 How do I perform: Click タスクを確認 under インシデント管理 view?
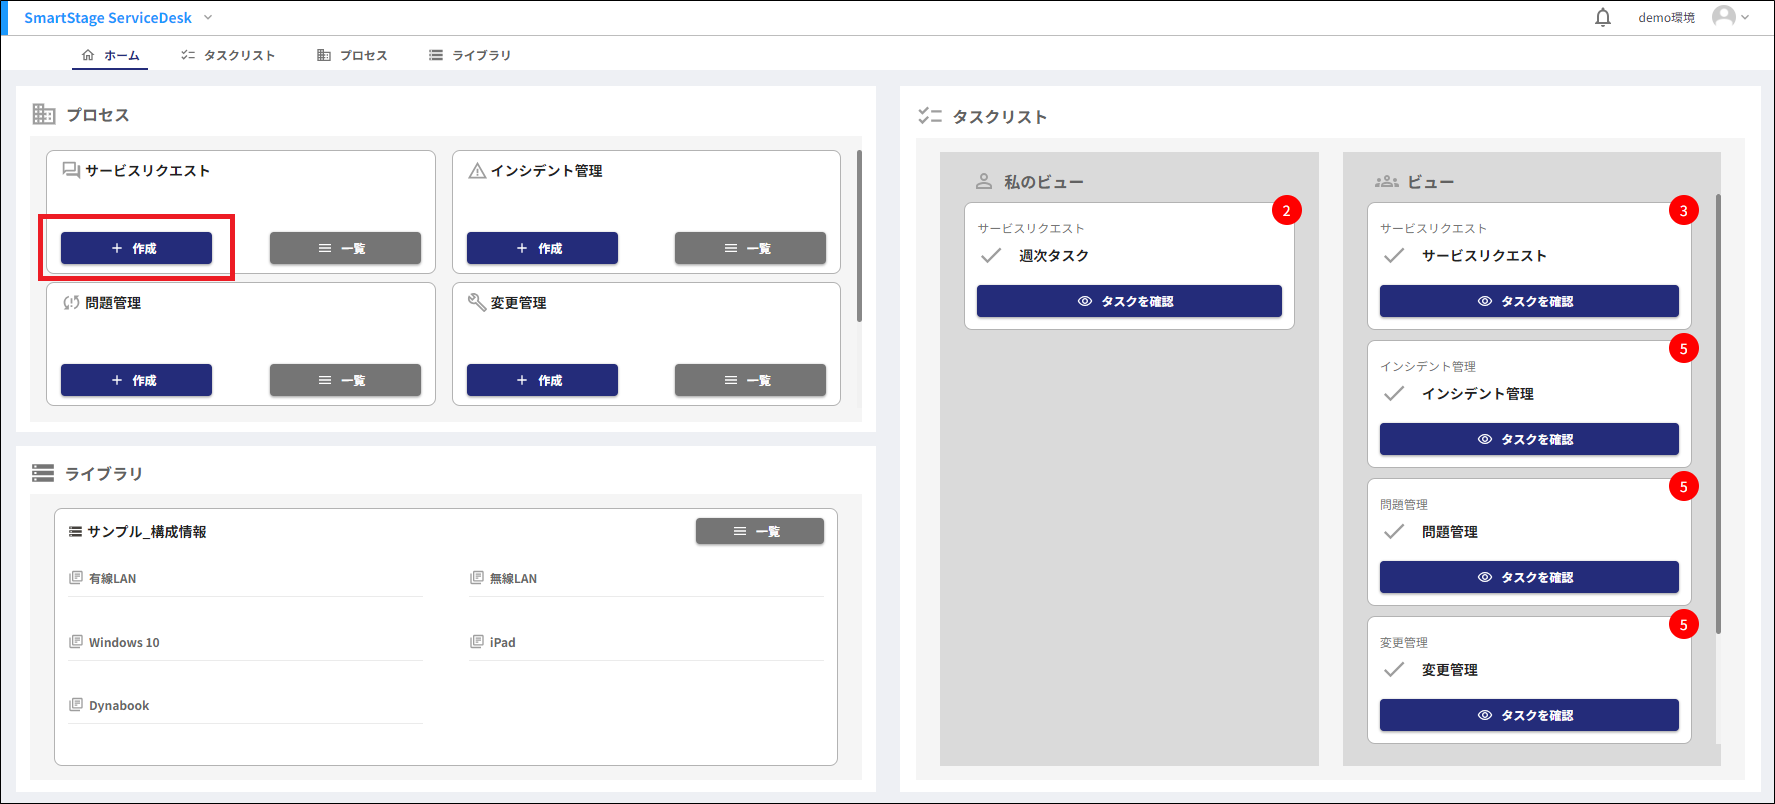1528,439
